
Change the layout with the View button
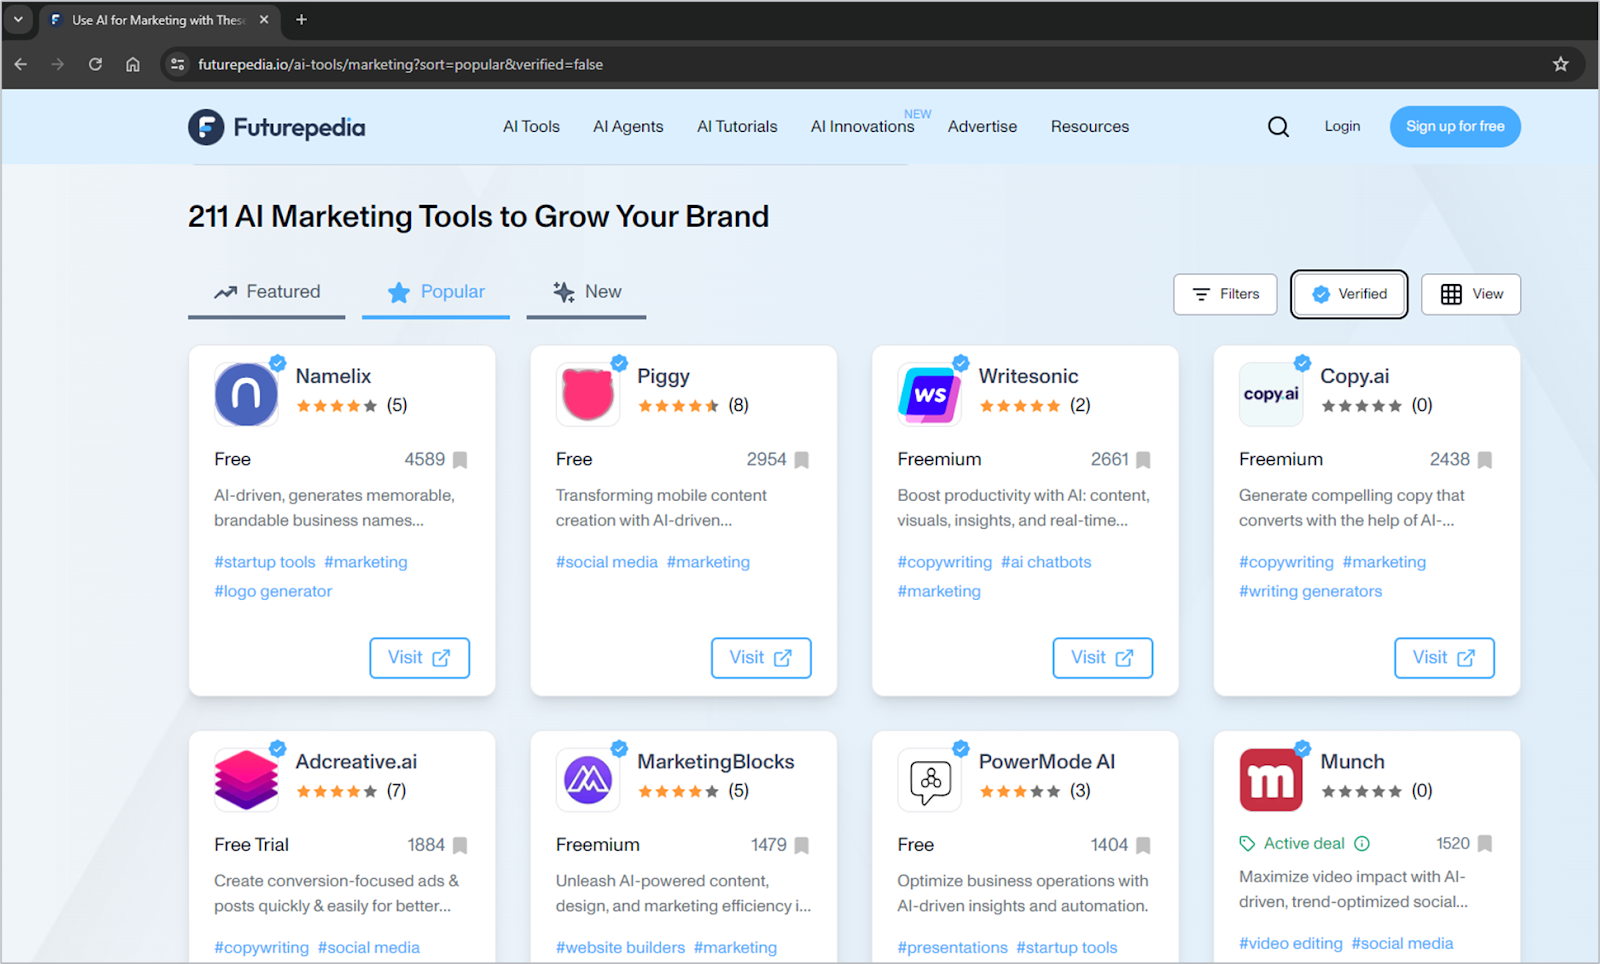point(1471,294)
